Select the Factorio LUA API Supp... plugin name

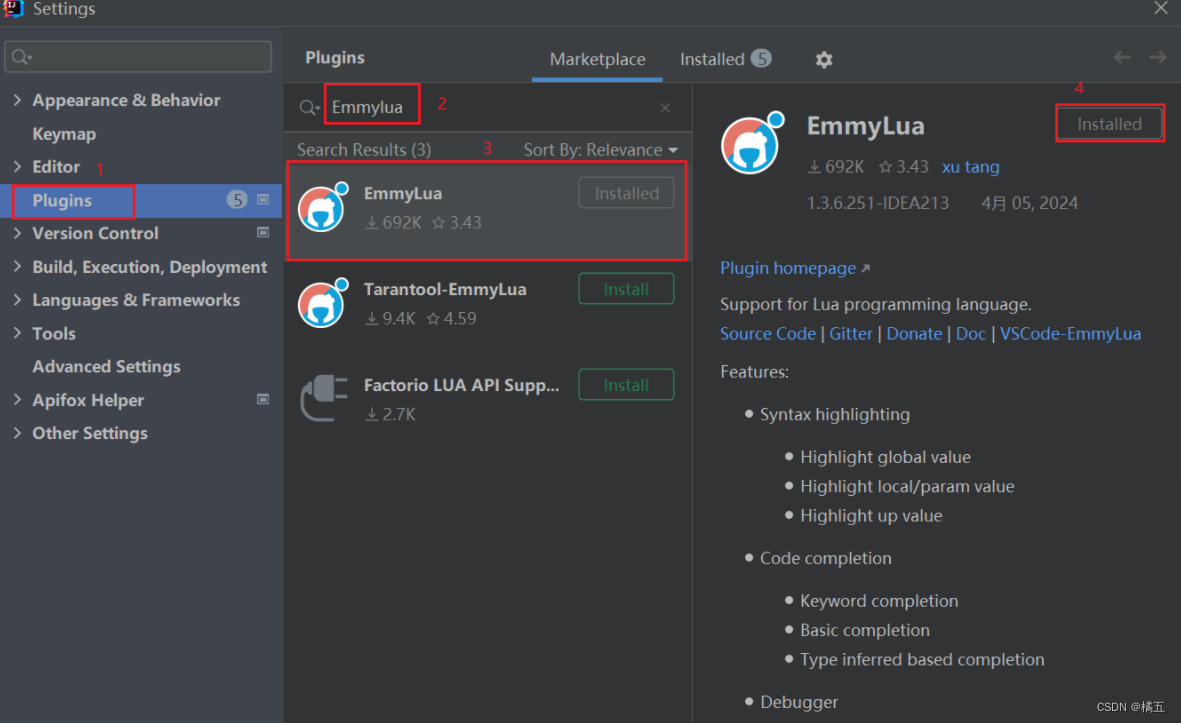point(461,385)
